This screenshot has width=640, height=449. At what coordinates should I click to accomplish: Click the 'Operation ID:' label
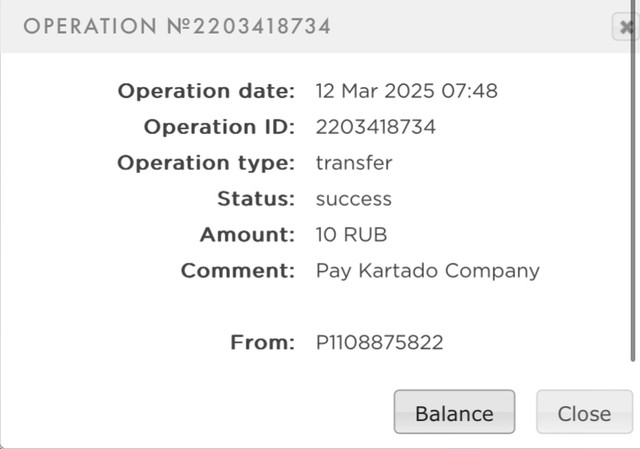(x=219, y=127)
